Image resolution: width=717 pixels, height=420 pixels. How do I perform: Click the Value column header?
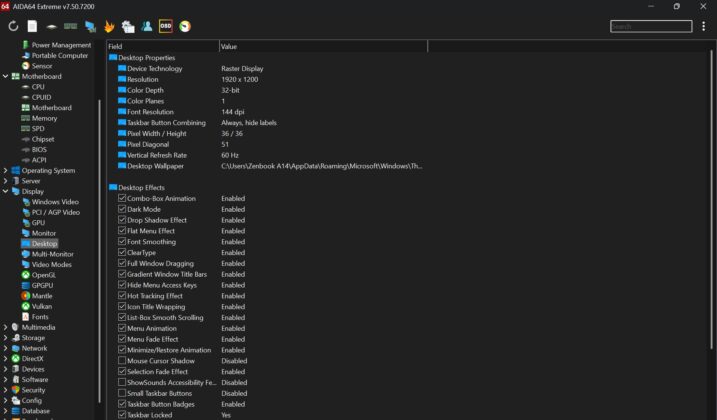coord(323,46)
